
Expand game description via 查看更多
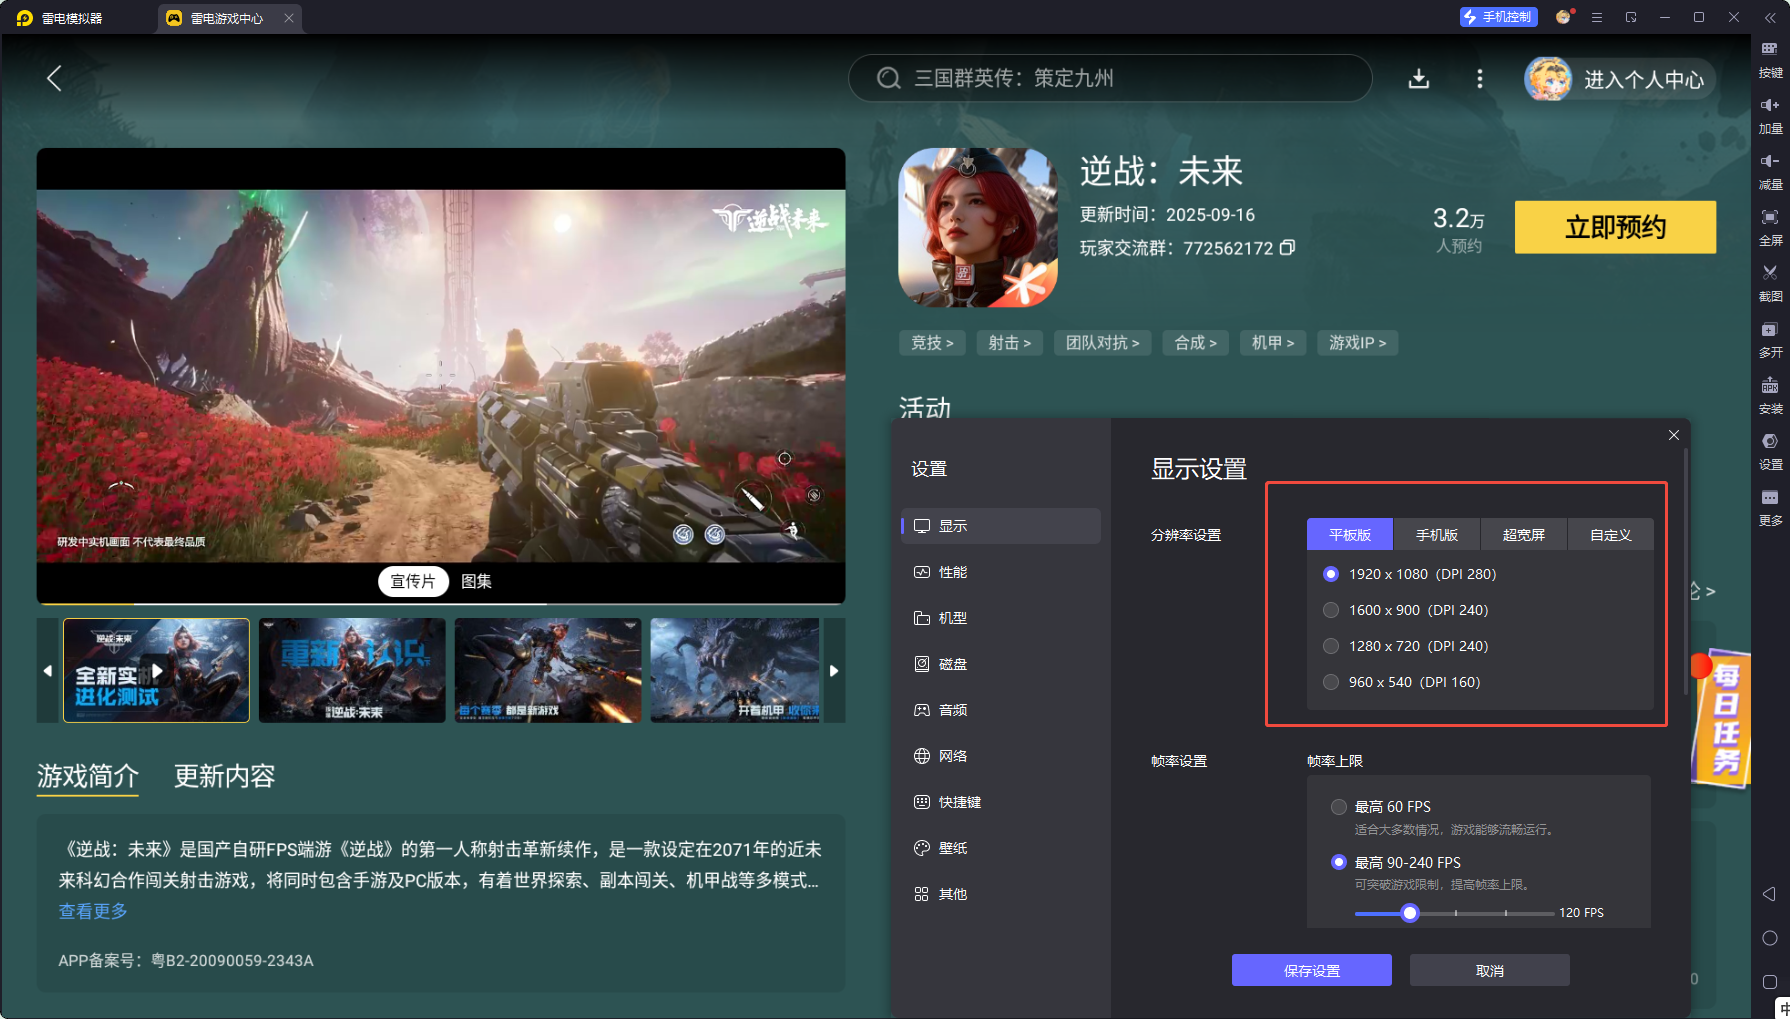[x=92, y=911]
